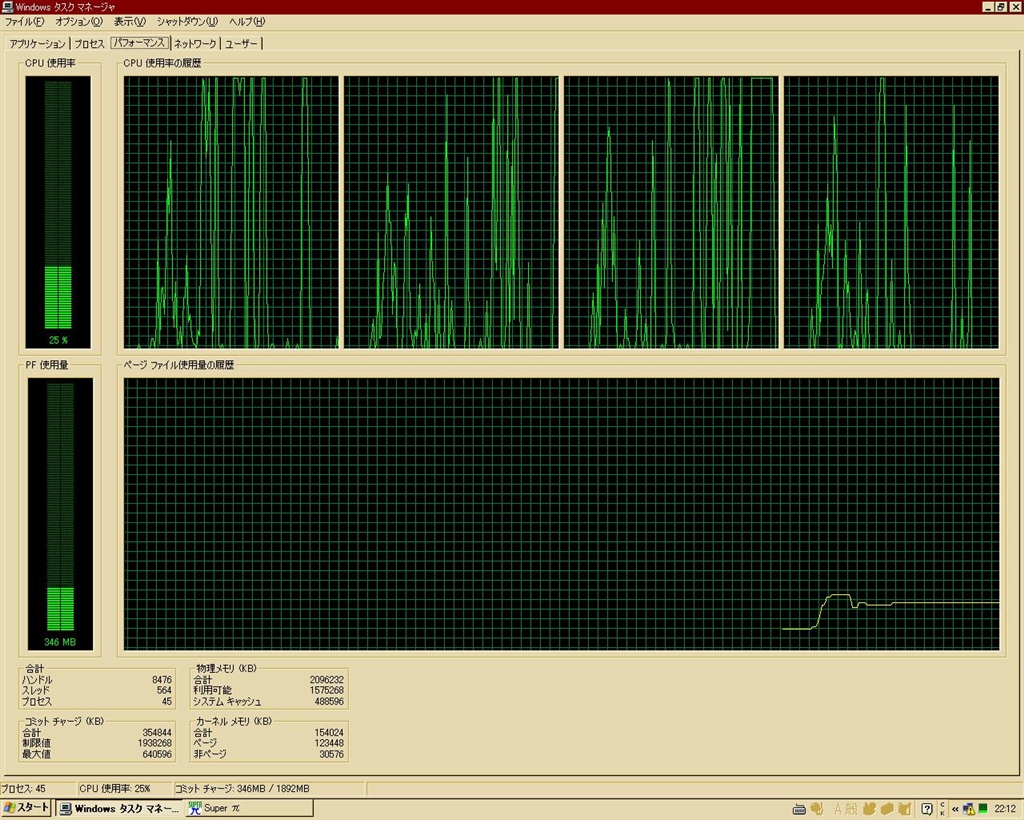Click physical memory total 2096232

click(x=327, y=680)
